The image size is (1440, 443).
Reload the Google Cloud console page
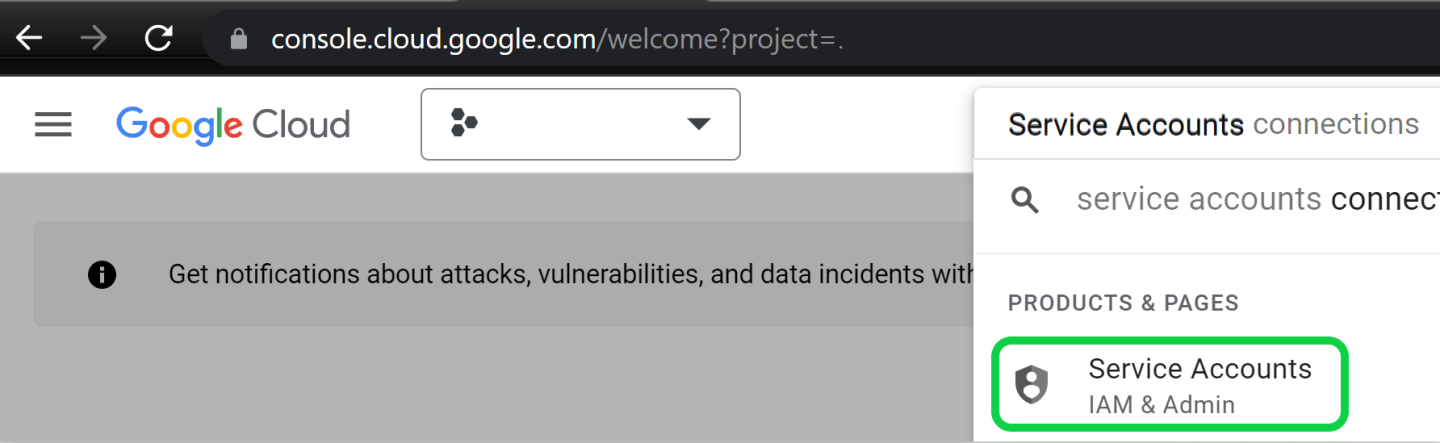tap(159, 39)
